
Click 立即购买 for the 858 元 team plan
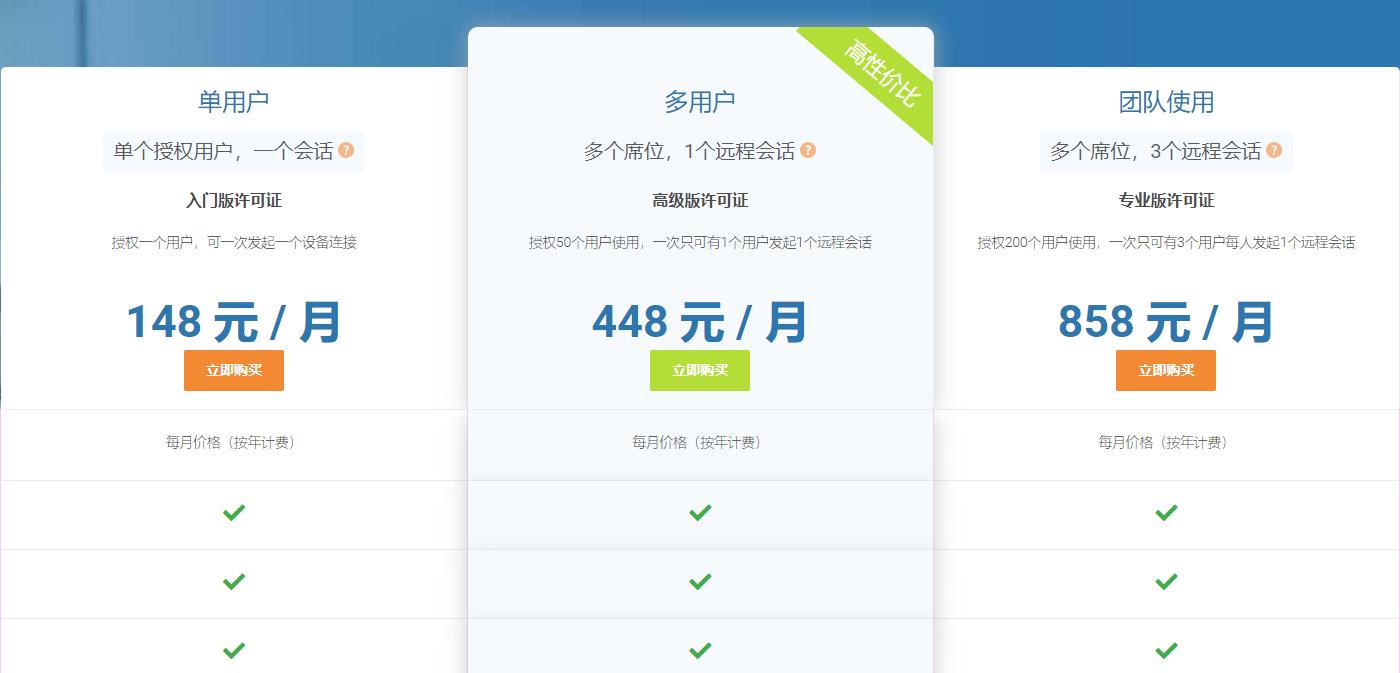(x=1165, y=370)
